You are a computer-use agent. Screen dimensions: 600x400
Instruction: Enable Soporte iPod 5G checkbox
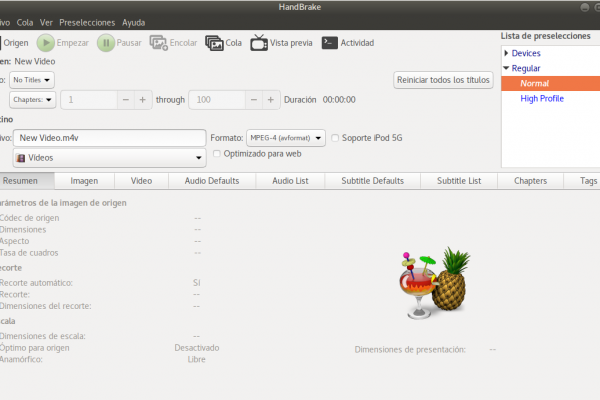click(335, 138)
